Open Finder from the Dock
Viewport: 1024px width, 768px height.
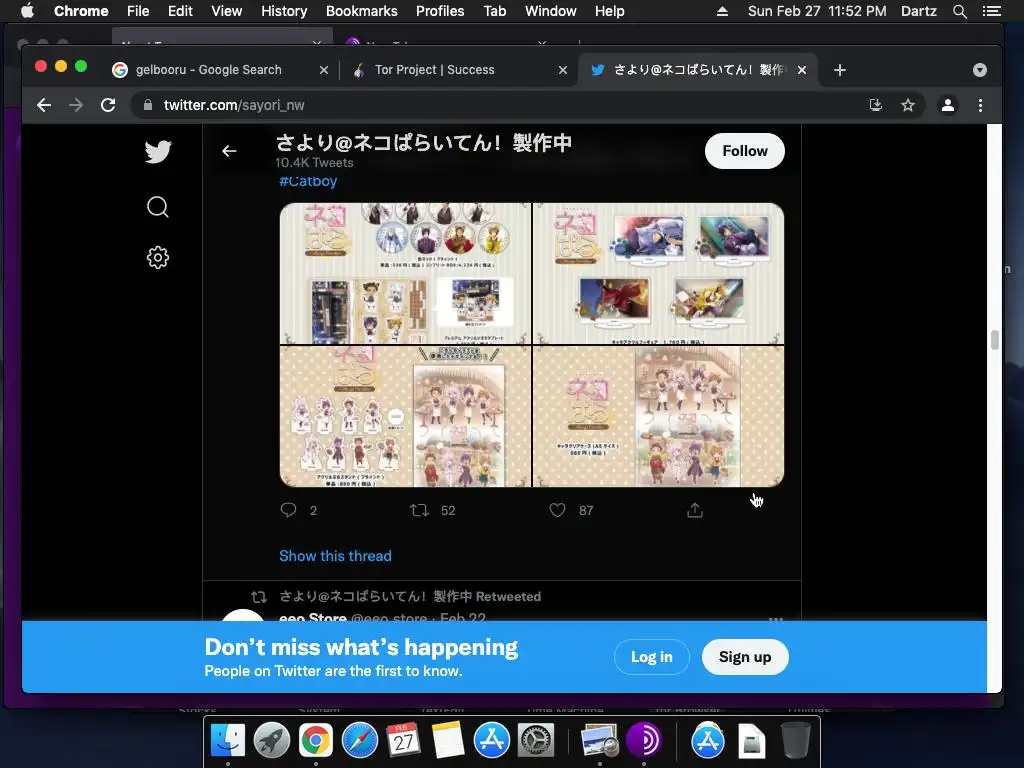point(228,741)
